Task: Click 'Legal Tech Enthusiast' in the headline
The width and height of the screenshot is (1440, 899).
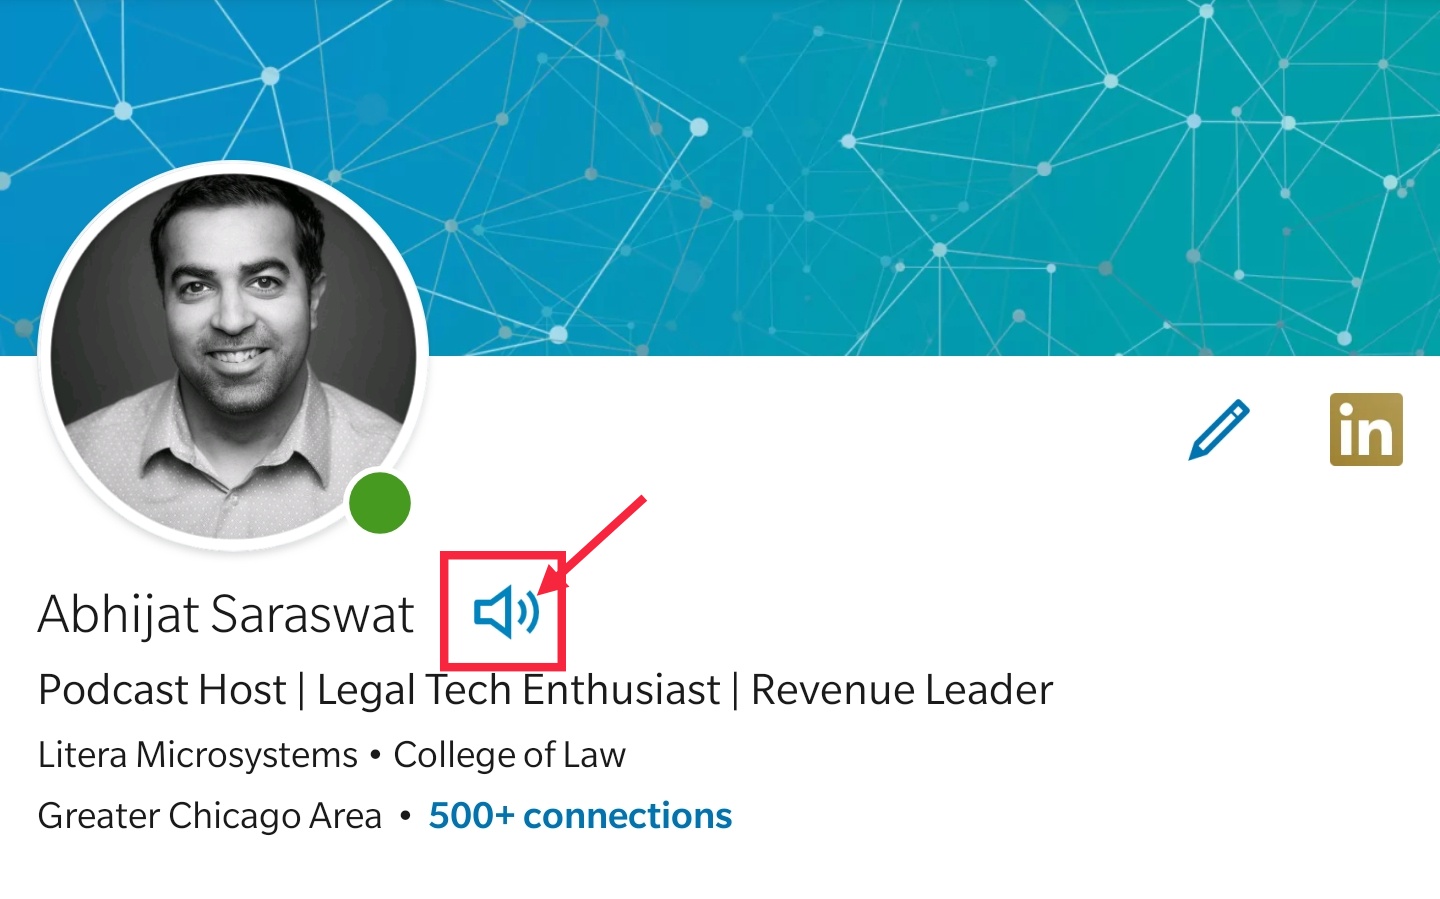Action: [x=518, y=690]
